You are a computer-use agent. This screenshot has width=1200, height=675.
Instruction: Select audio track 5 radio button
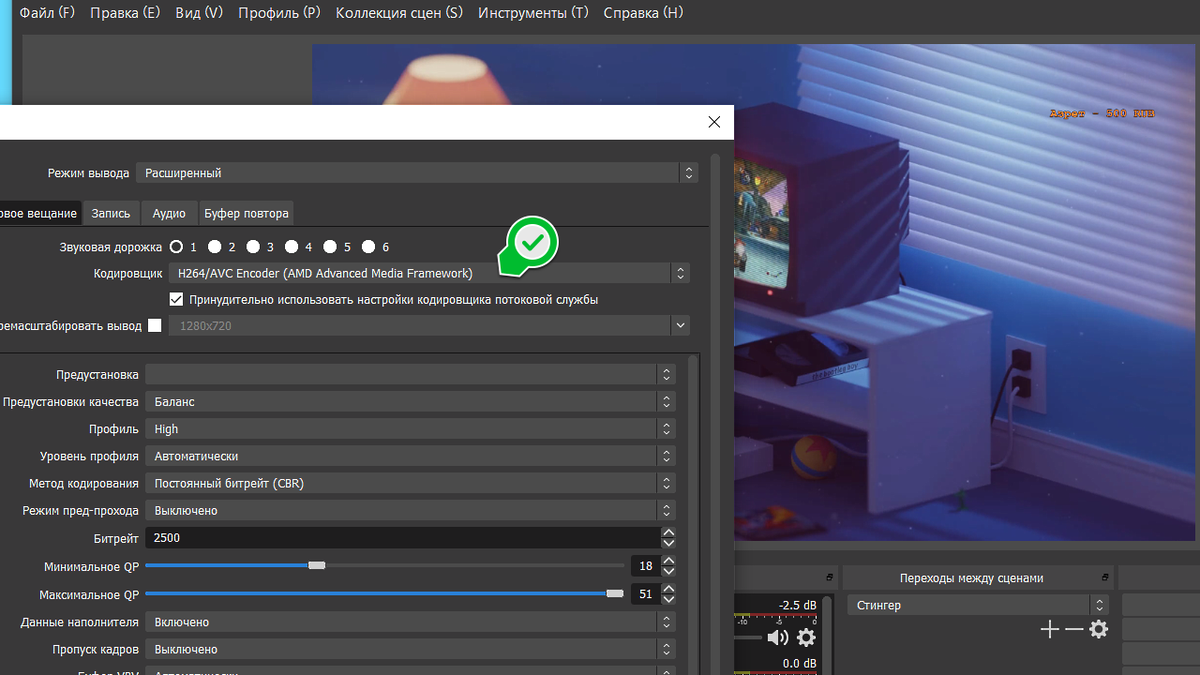click(331, 246)
